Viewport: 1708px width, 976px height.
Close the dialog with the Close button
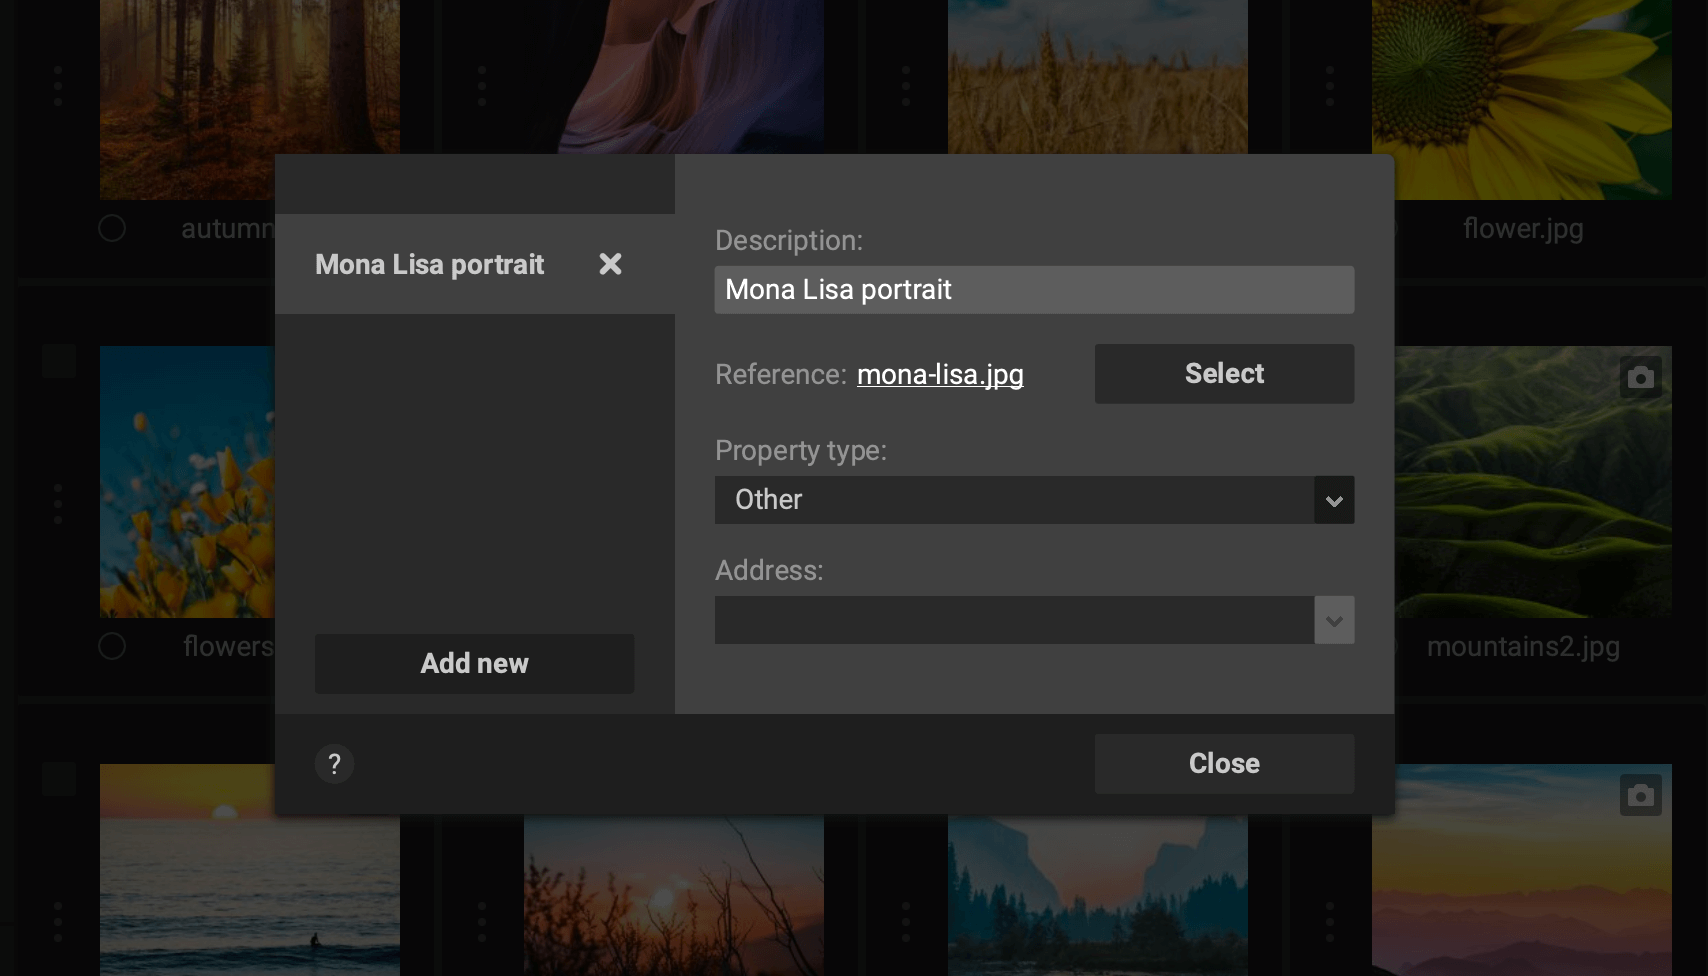[x=1224, y=764]
